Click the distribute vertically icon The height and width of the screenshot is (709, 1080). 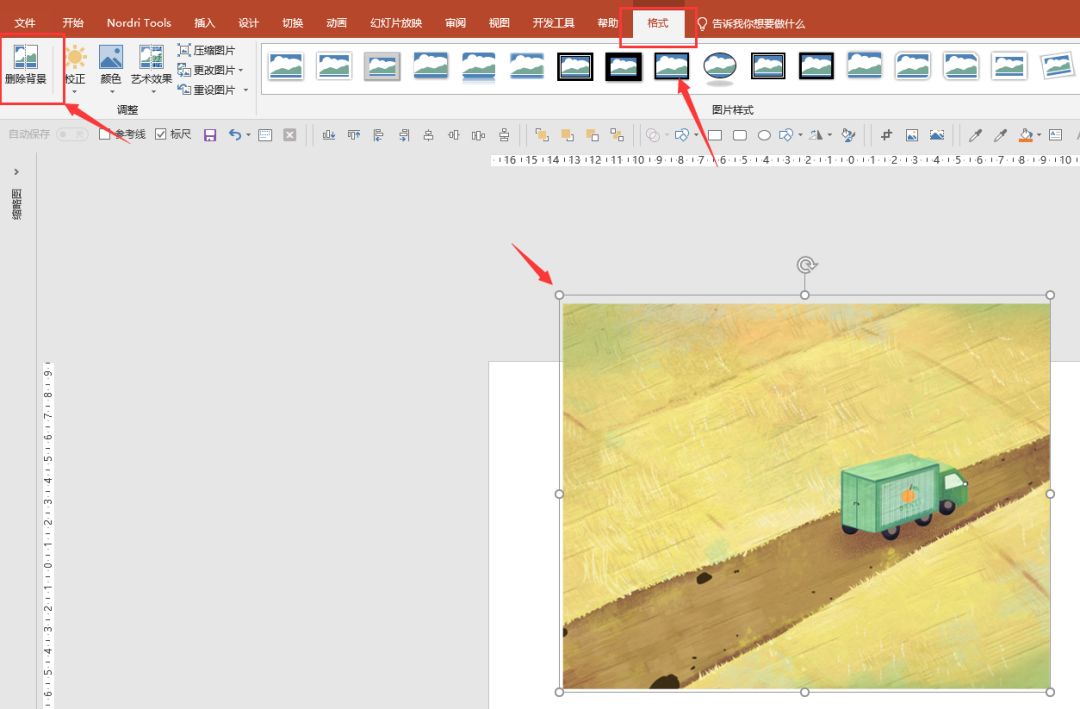click(503, 135)
